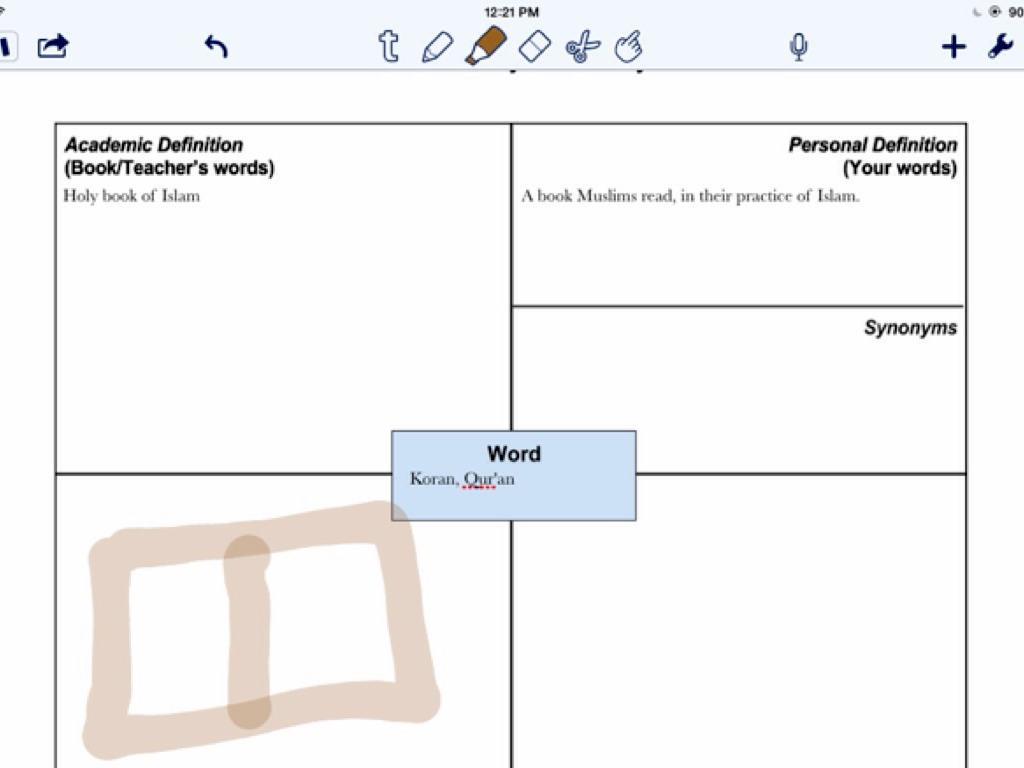Tap the 'Holy book of Islam' text
The image size is (1024, 768).
coord(131,196)
